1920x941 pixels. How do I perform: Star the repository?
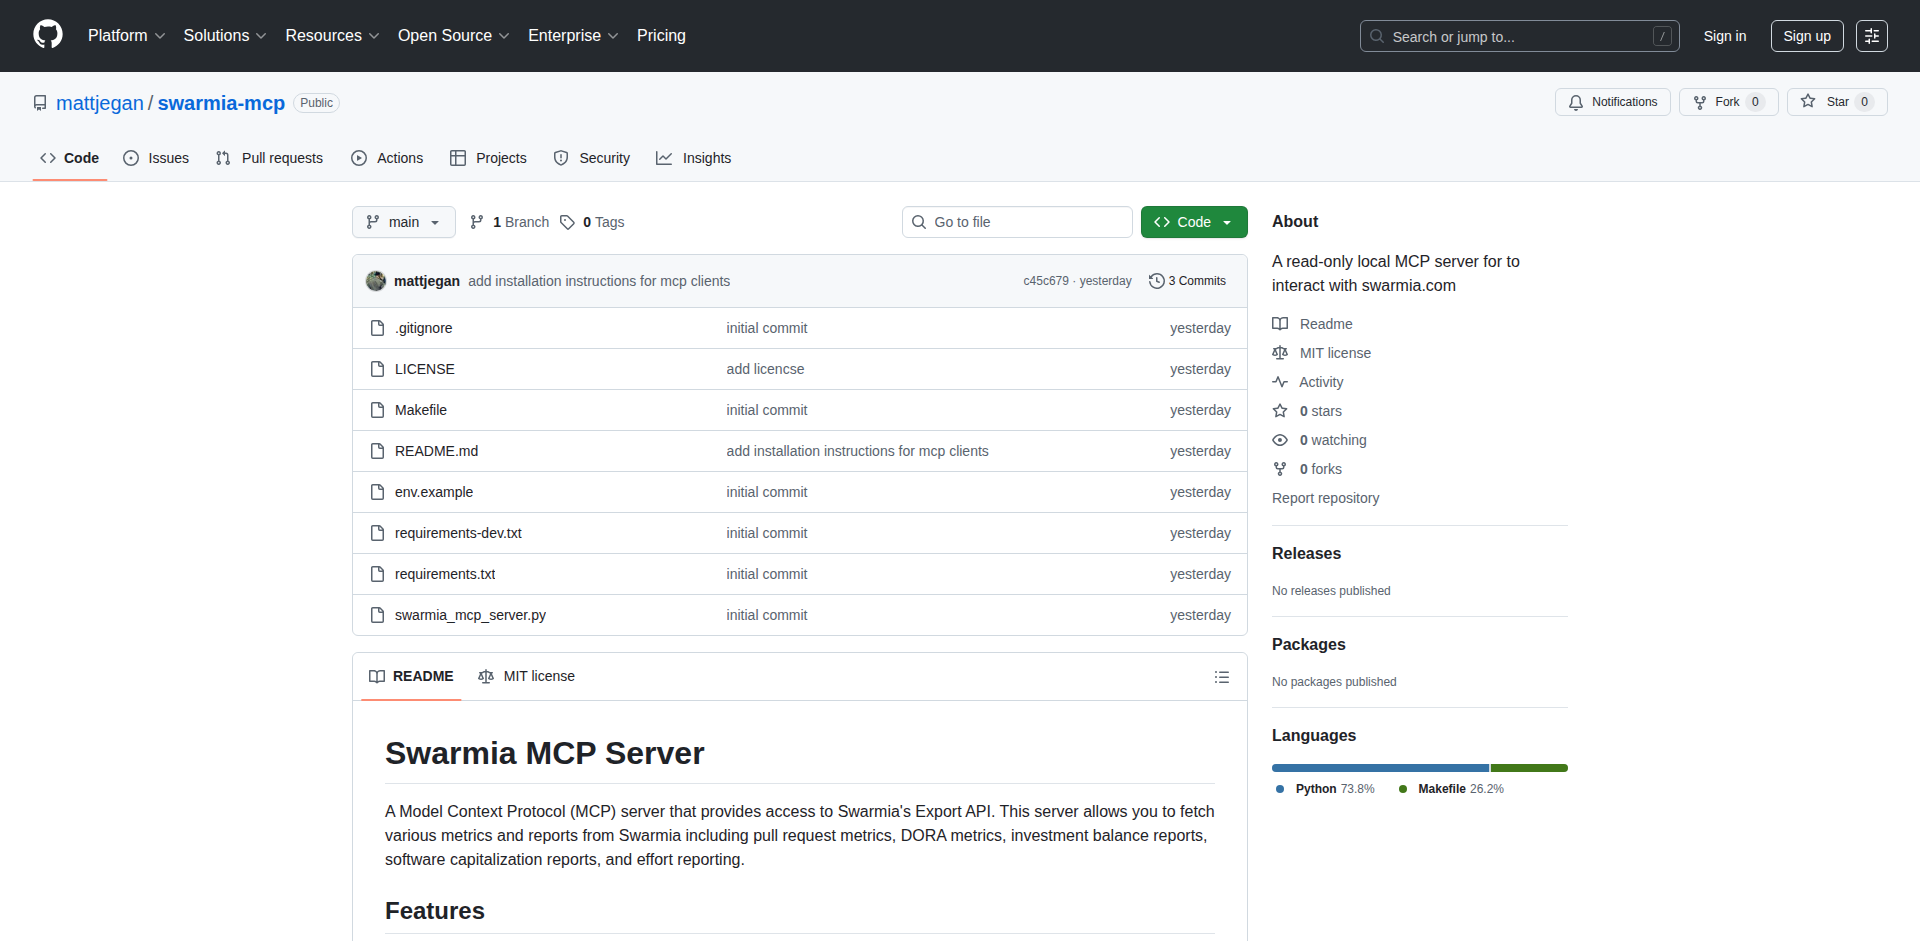(x=1837, y=102)
